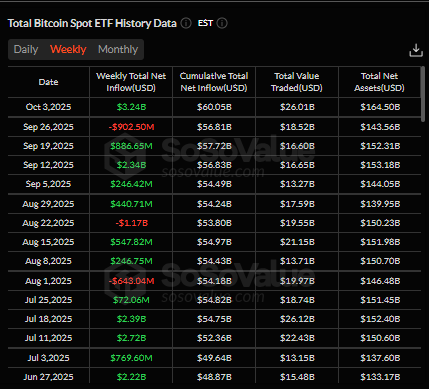Select the Jul 3,2025 date cell

(x=49, y=358)
